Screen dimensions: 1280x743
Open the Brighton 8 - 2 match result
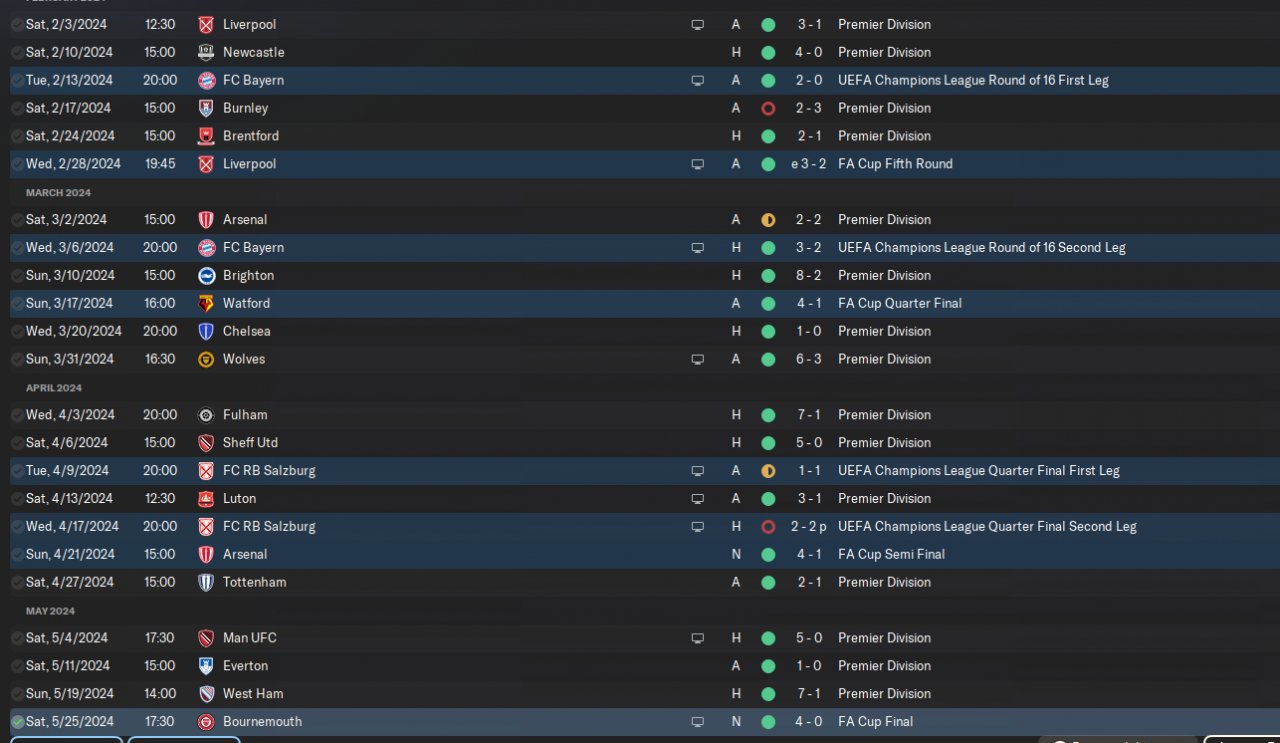[809, 275]
